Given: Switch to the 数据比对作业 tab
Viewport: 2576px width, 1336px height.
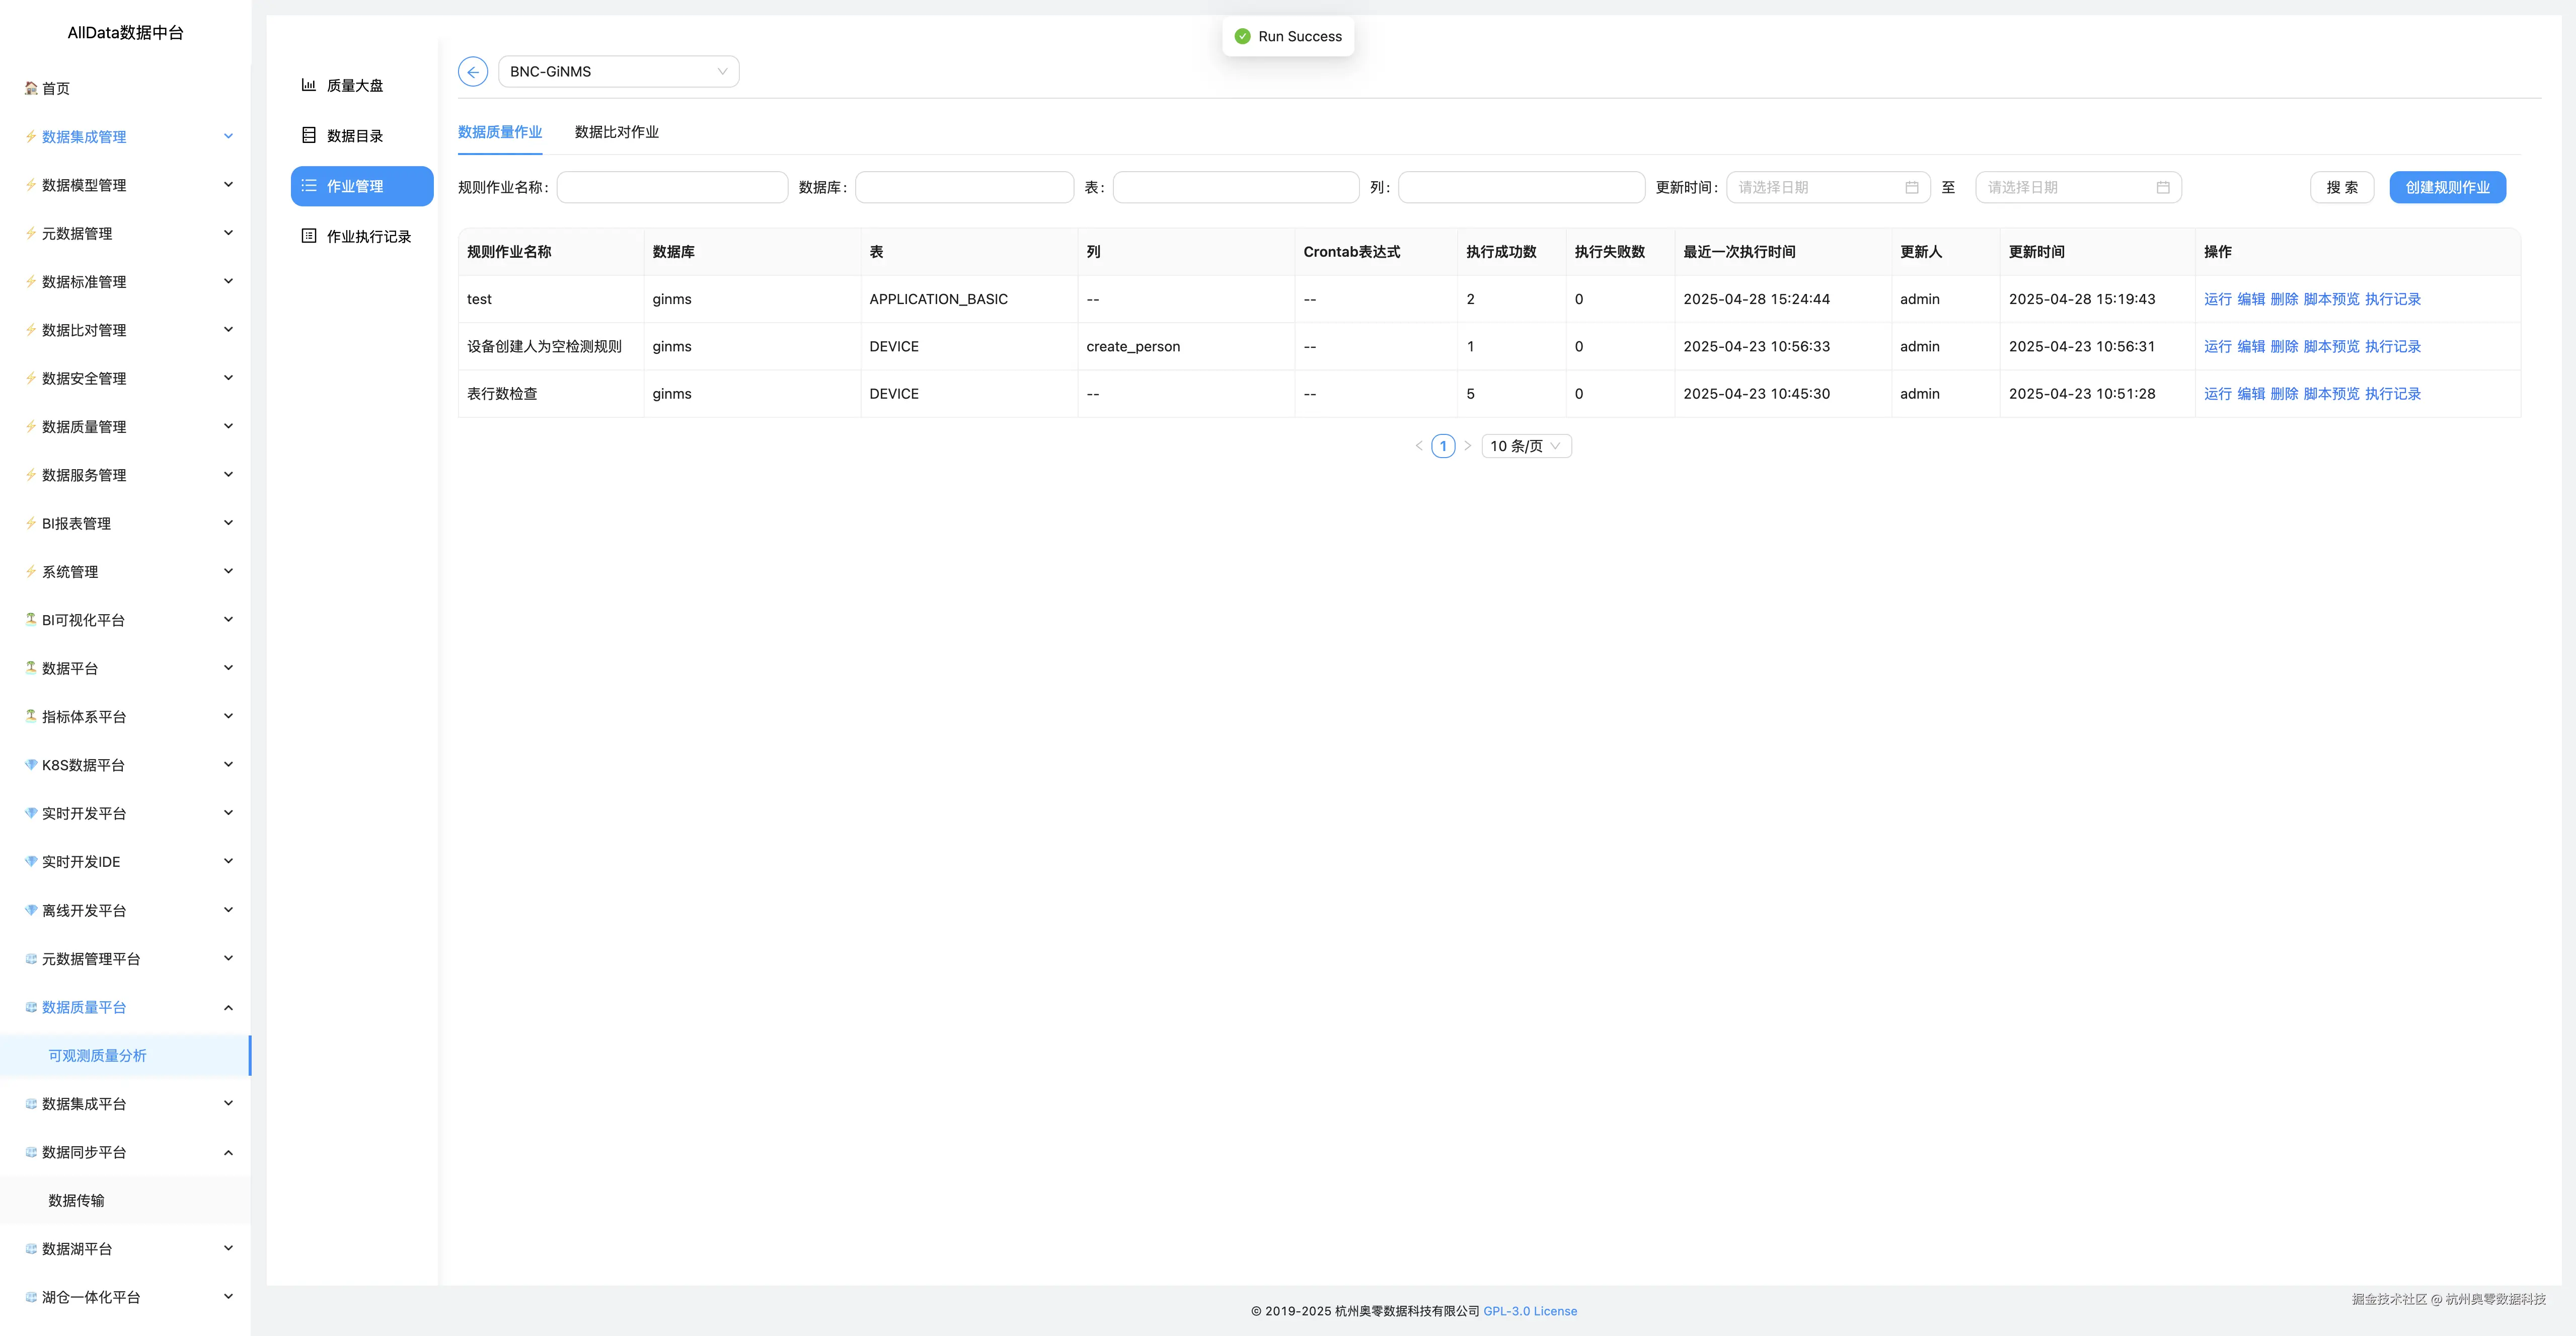Looking at the screenshot, I should point(616,132).
